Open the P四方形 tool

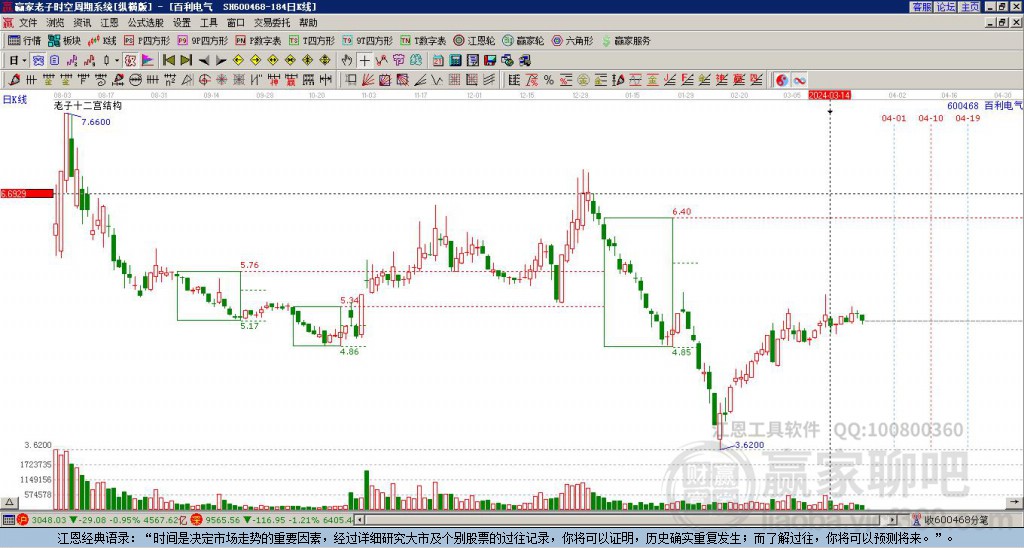point(147,40)
